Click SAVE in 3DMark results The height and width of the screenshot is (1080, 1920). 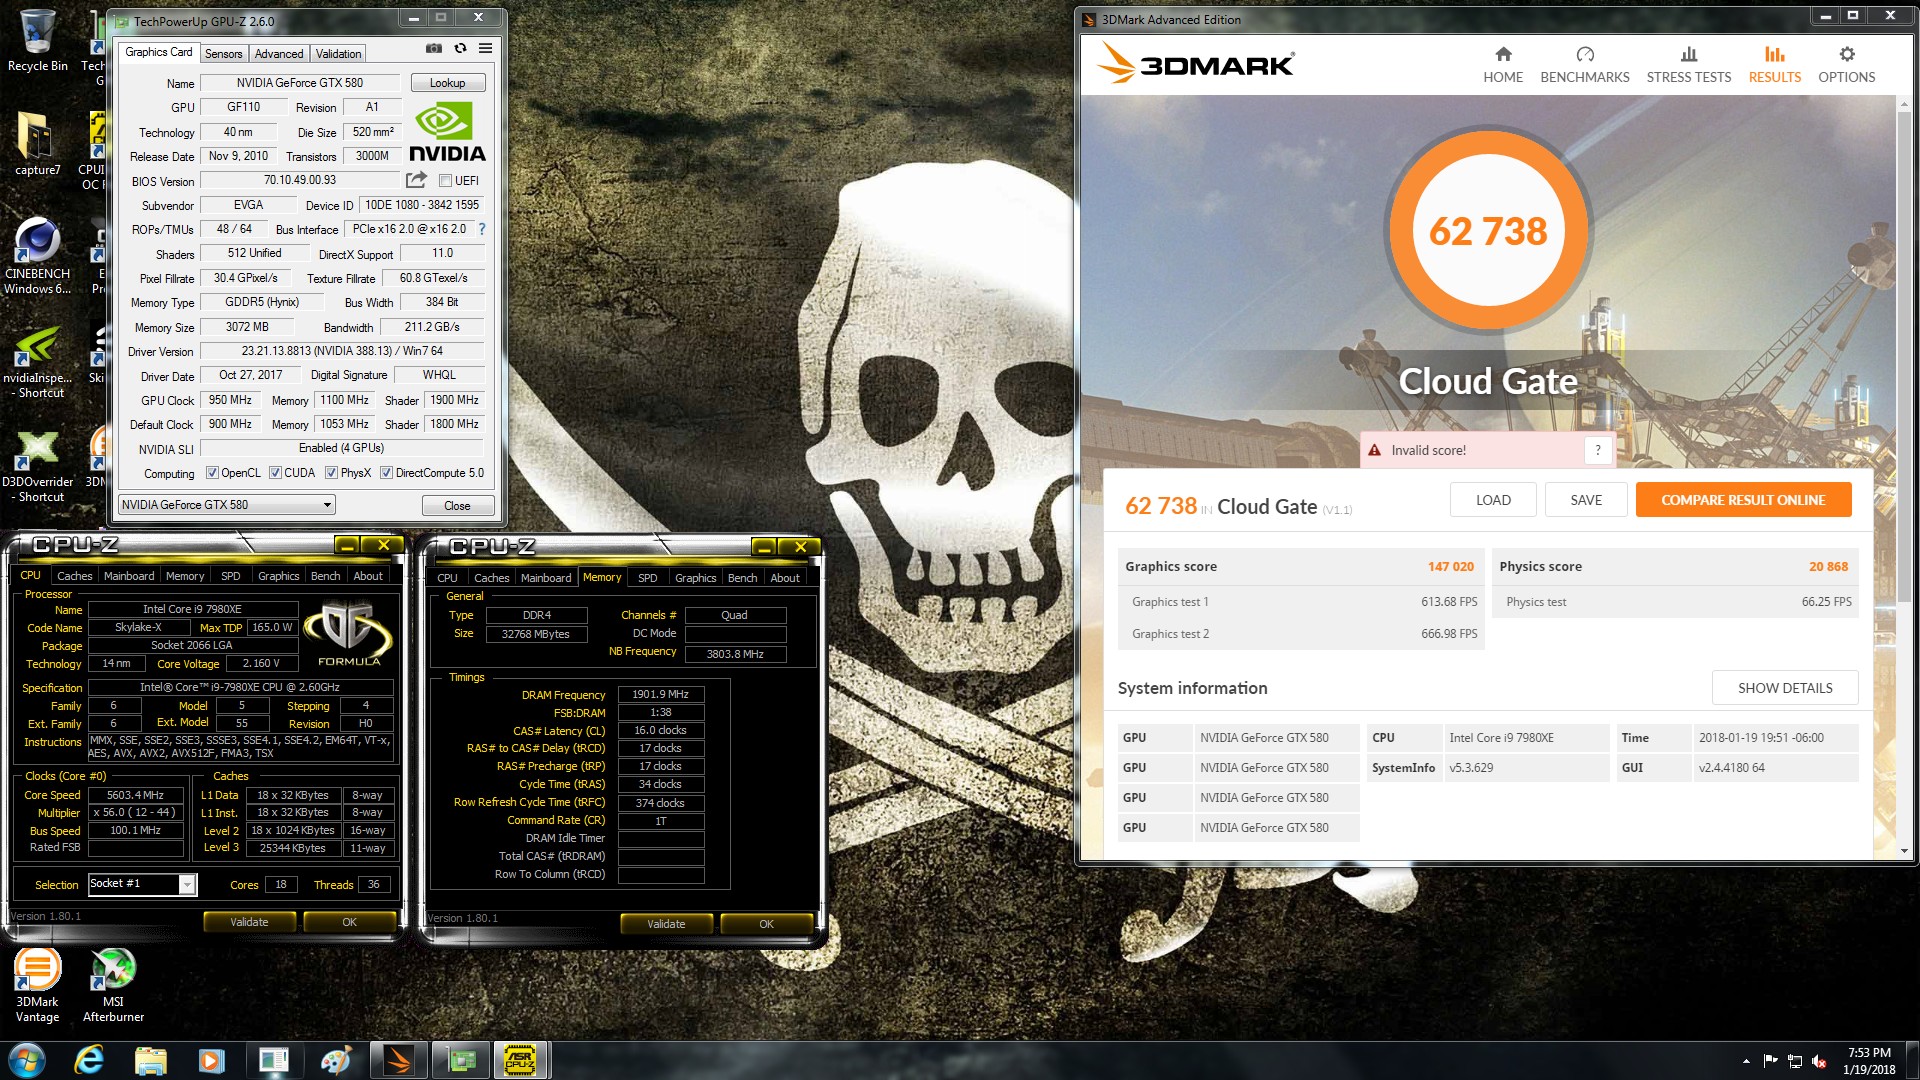coord(1586,500)
